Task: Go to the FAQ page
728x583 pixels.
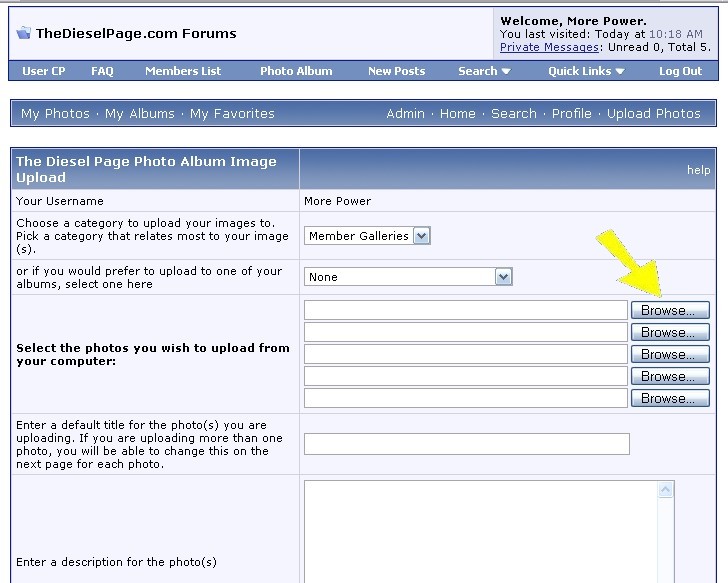Action: pyautogui.click(x=102, y=71)
